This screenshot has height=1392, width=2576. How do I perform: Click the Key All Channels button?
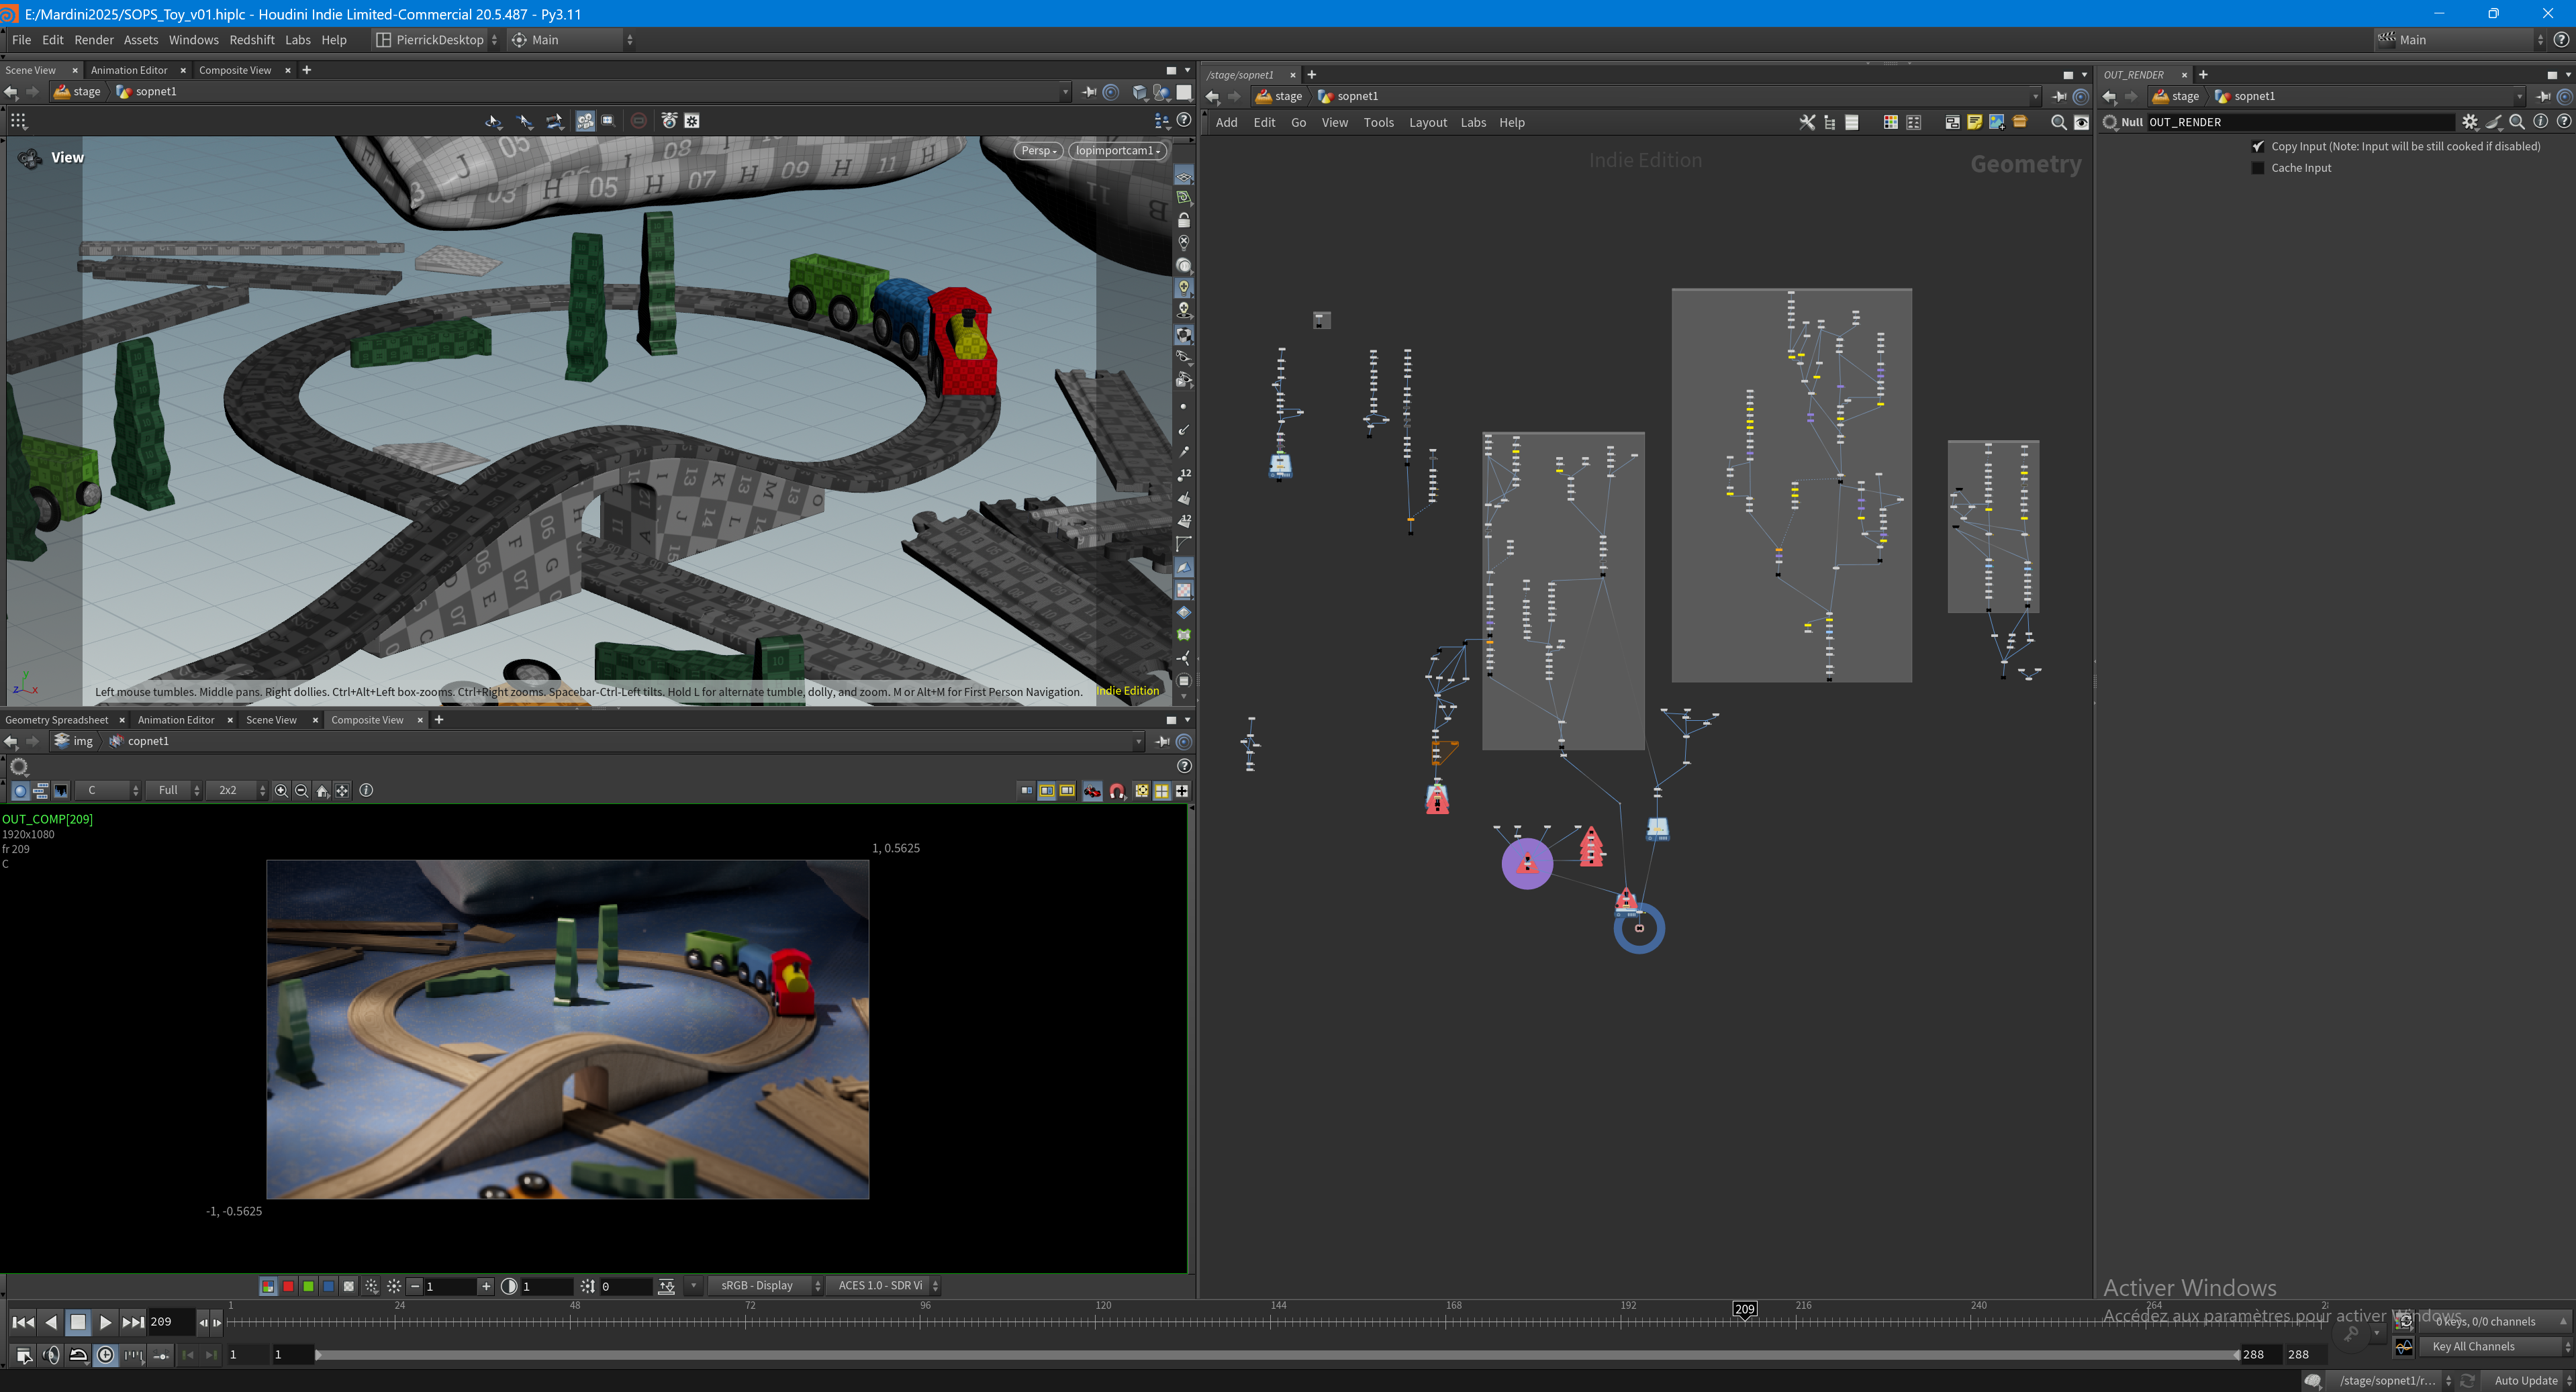pyautogui.click(x=2474, y=1347)
